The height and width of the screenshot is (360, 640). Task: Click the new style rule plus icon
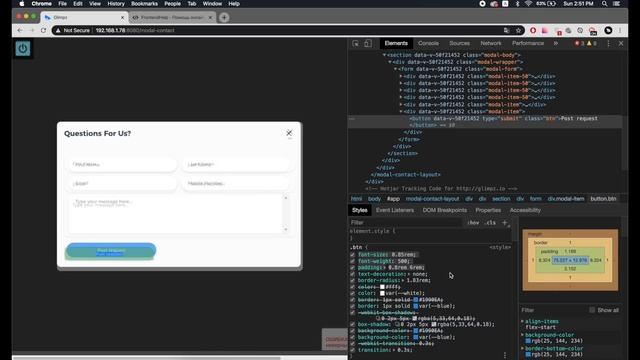(x=504, y=222)
